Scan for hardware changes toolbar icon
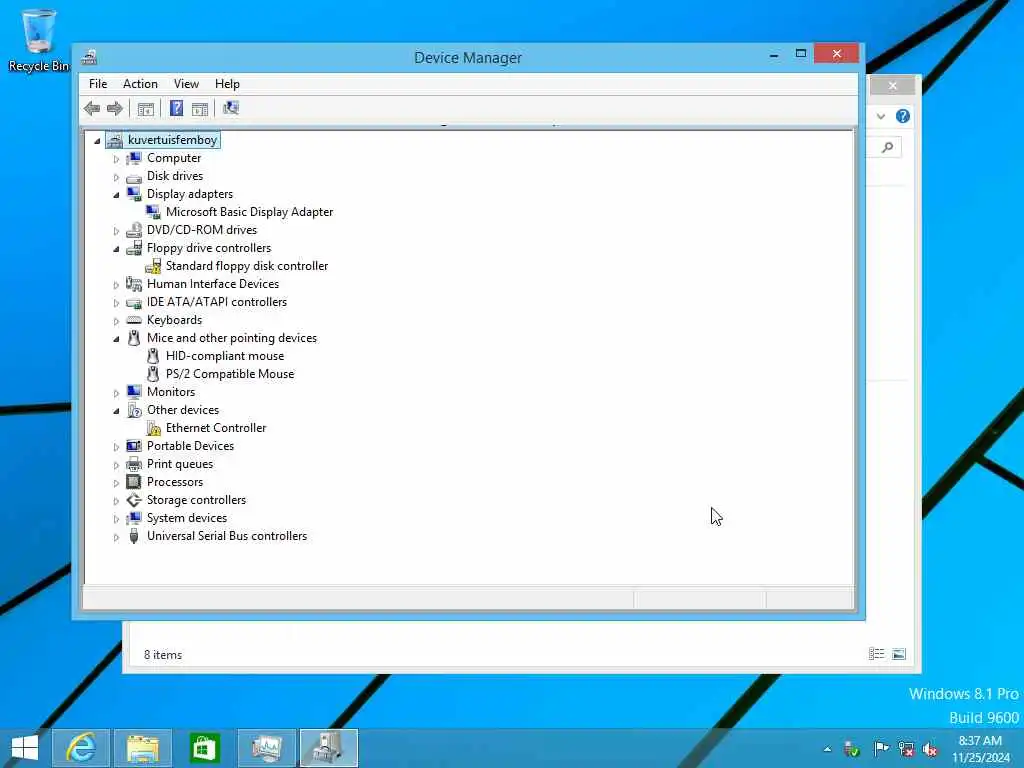 click(231, 108)
